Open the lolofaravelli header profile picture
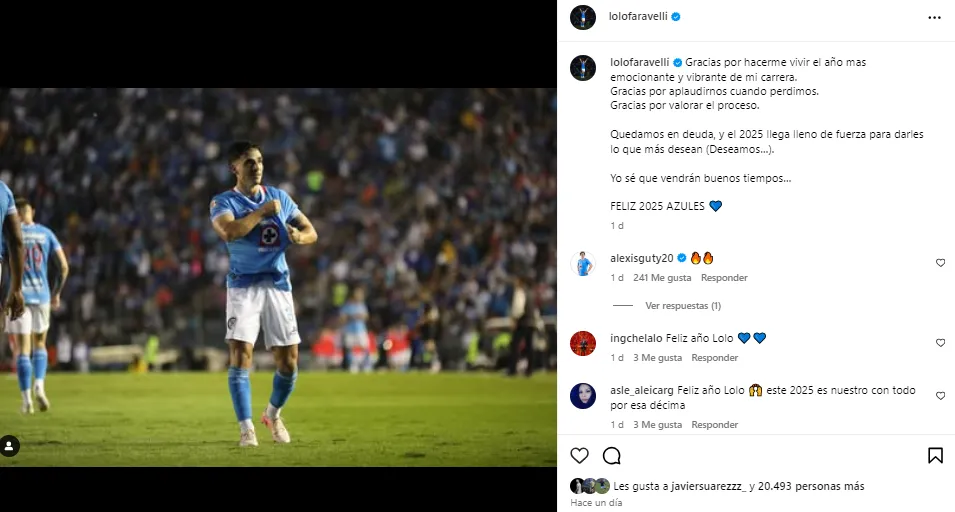Screen dimensions: 955x512 point(583,17)
